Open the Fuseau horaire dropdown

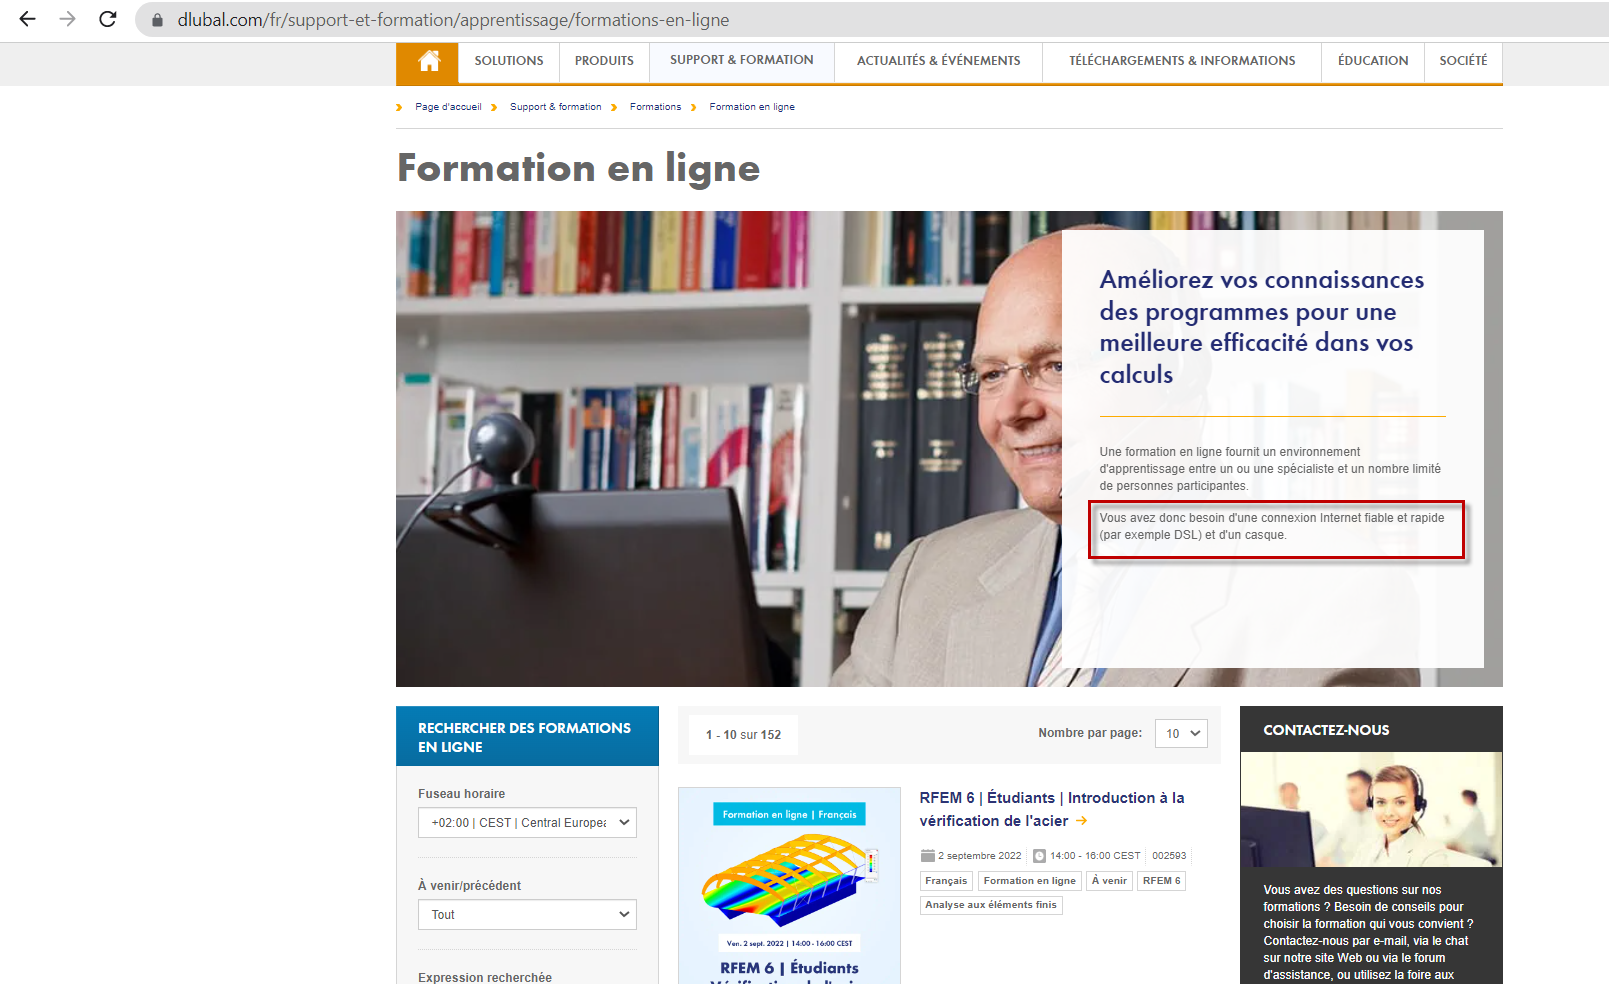[527, 823]
